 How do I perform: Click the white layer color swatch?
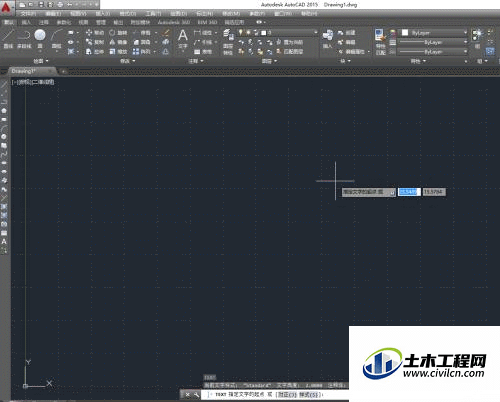[264, 33]
